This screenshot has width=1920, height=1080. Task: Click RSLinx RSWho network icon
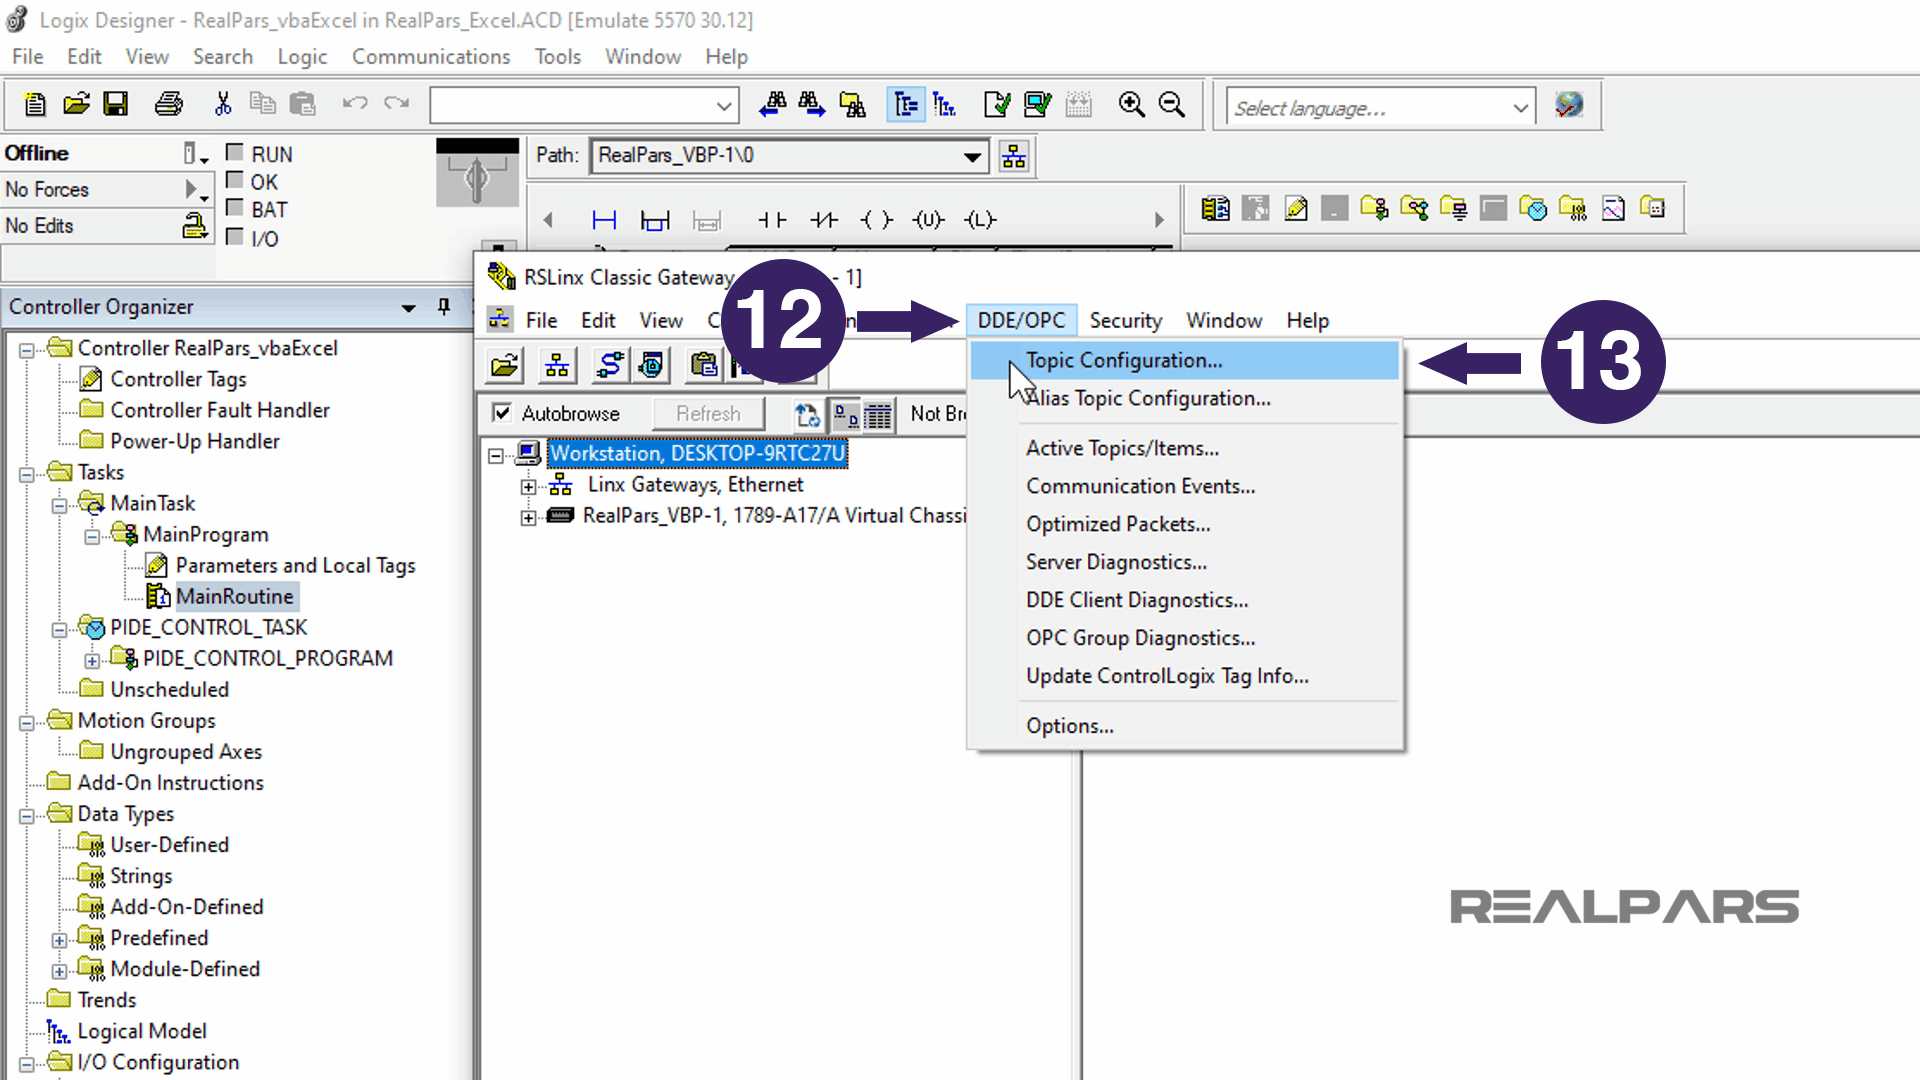point(557,365)
